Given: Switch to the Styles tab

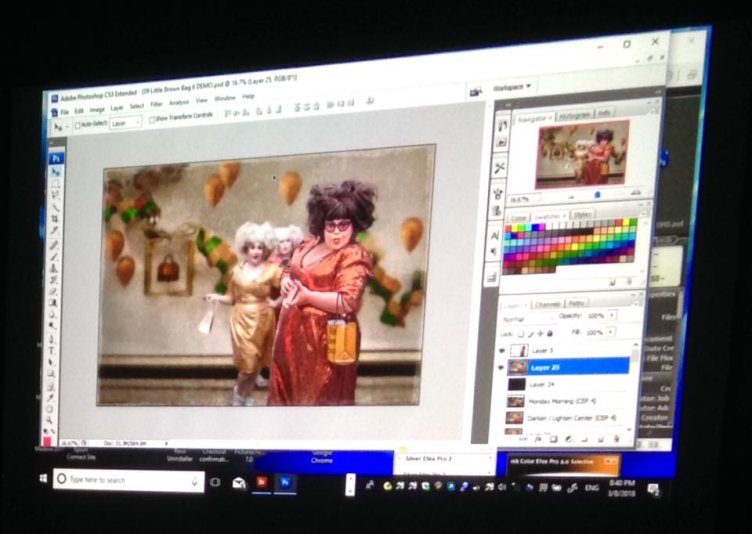Looking at the screenshot, I should click(582, 214).
